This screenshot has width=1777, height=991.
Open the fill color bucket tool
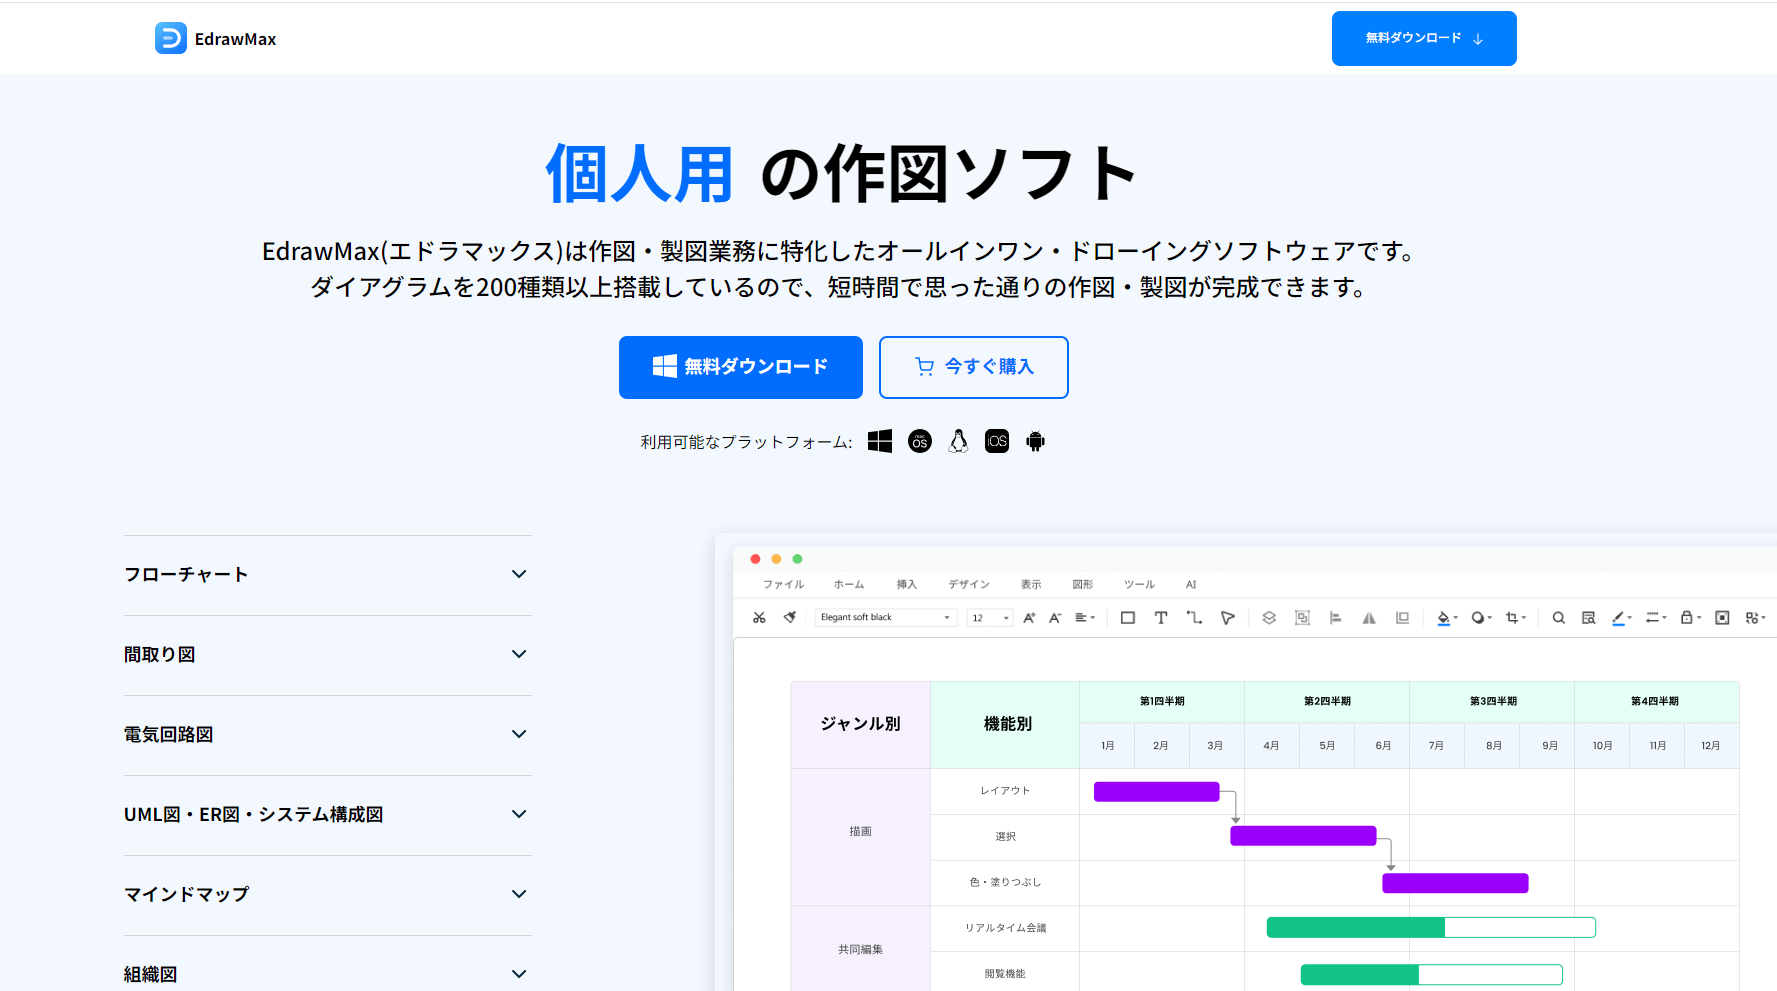point(1447,618)
